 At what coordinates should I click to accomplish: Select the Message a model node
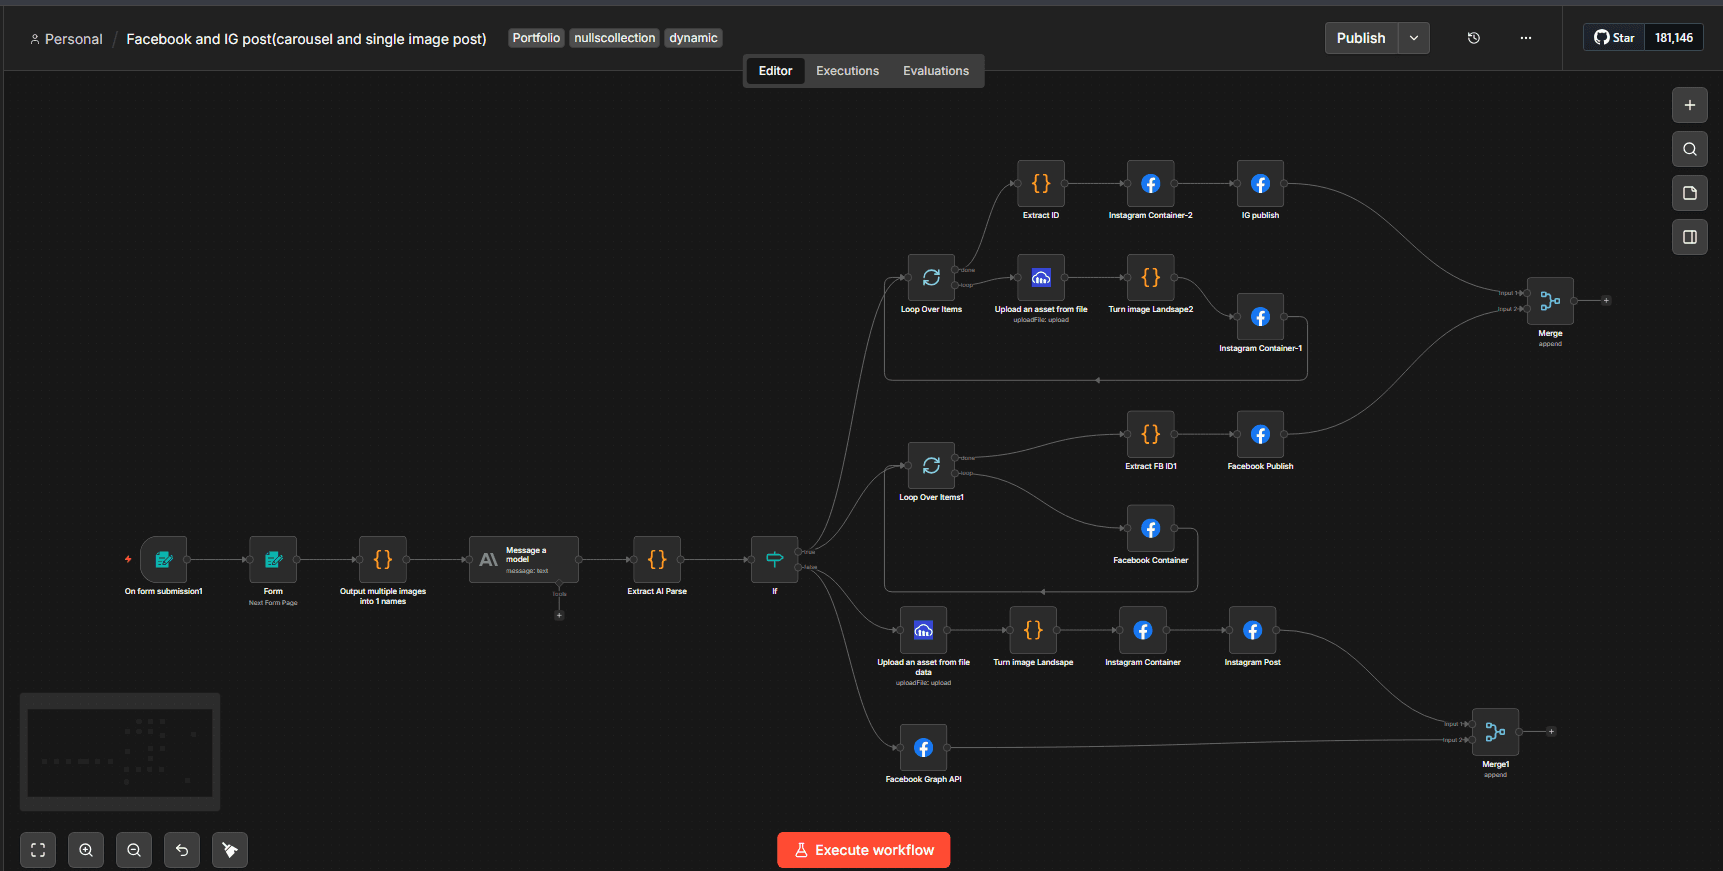524,560
